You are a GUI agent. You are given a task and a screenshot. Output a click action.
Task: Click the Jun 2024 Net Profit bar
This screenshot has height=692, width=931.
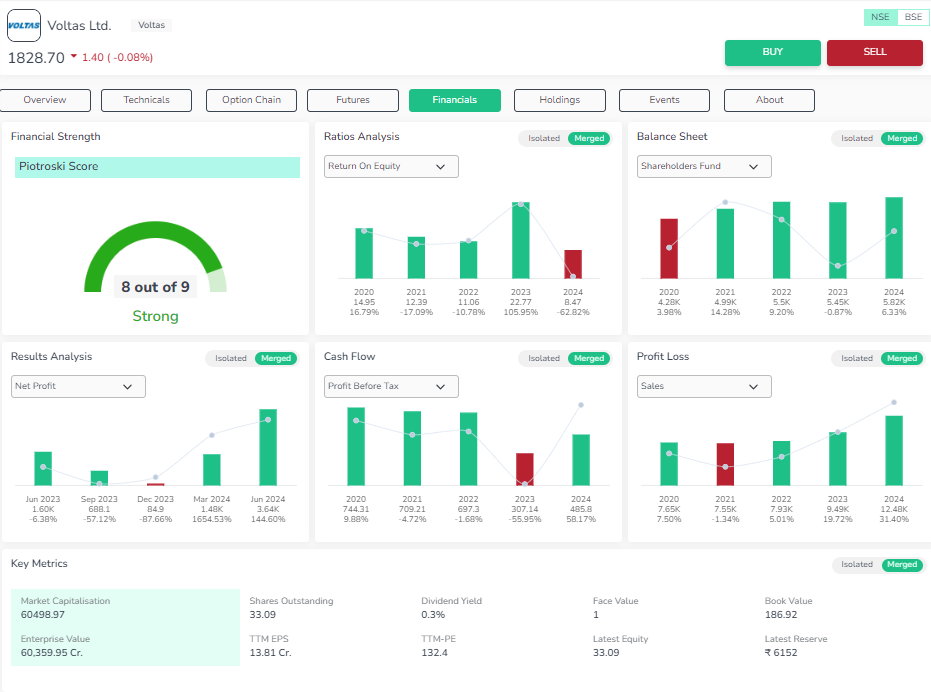(x=268, y=447)
